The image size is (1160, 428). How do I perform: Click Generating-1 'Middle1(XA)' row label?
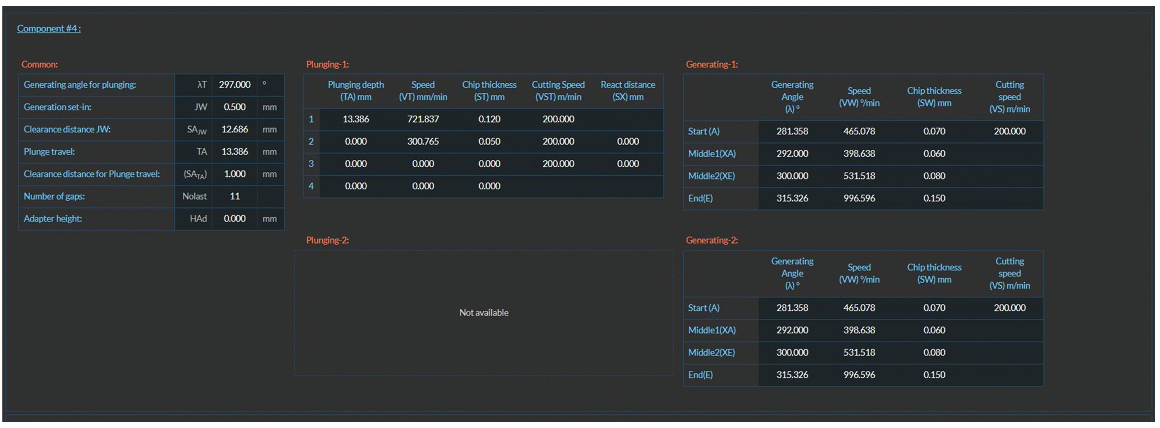(x=712, y=154)
